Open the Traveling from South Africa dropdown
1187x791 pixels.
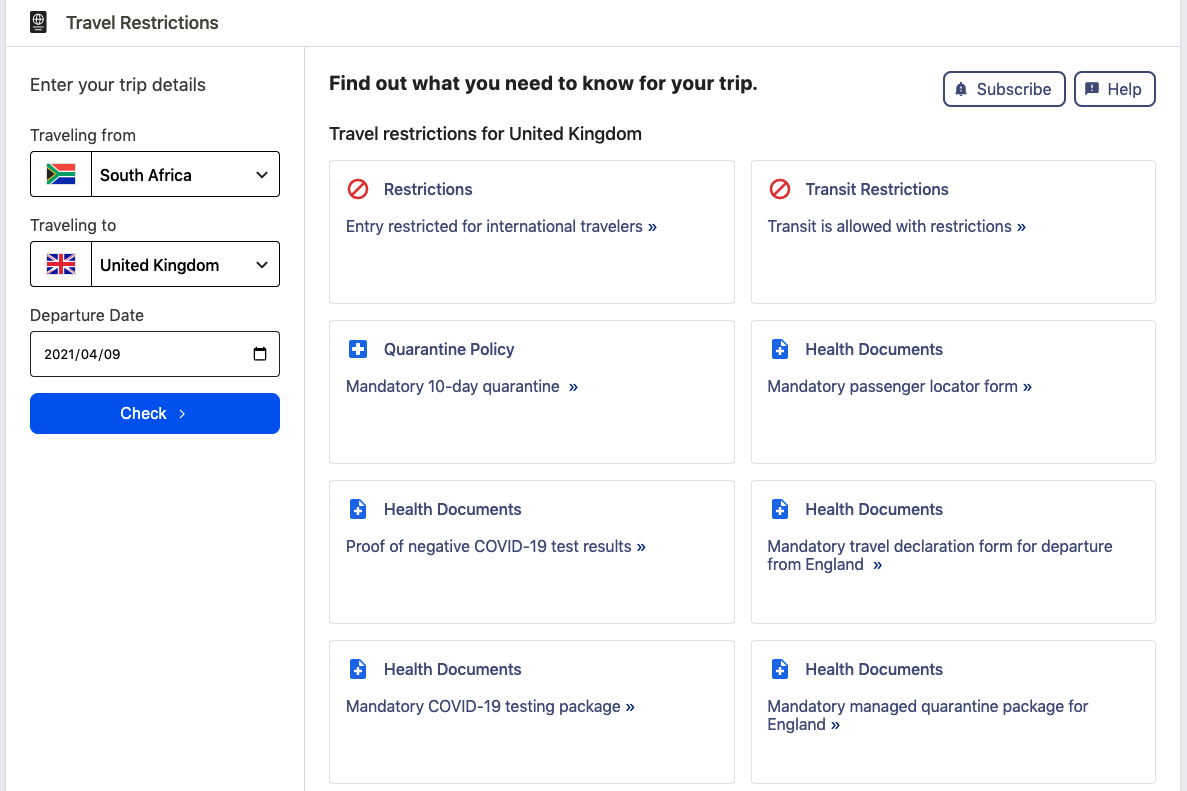[154, 174]
